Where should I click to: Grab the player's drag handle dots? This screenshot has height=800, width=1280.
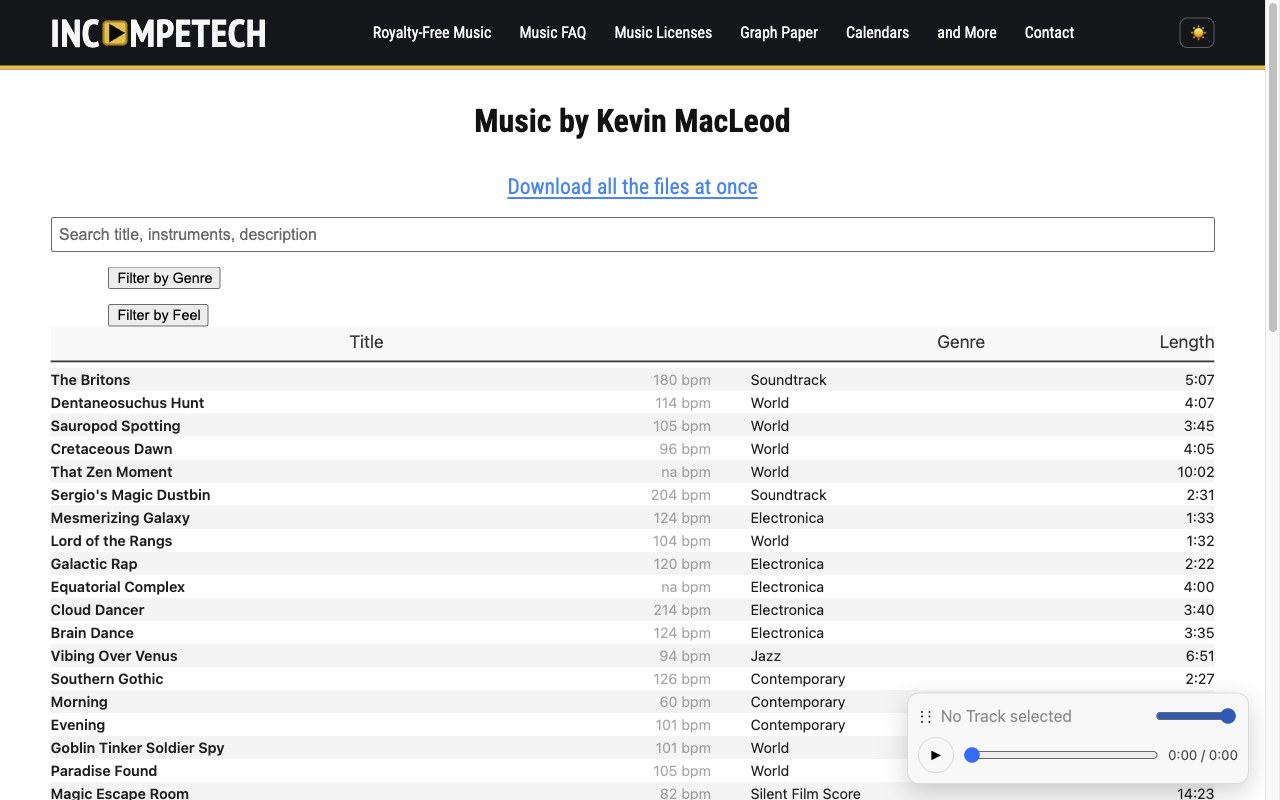[925, 716]
